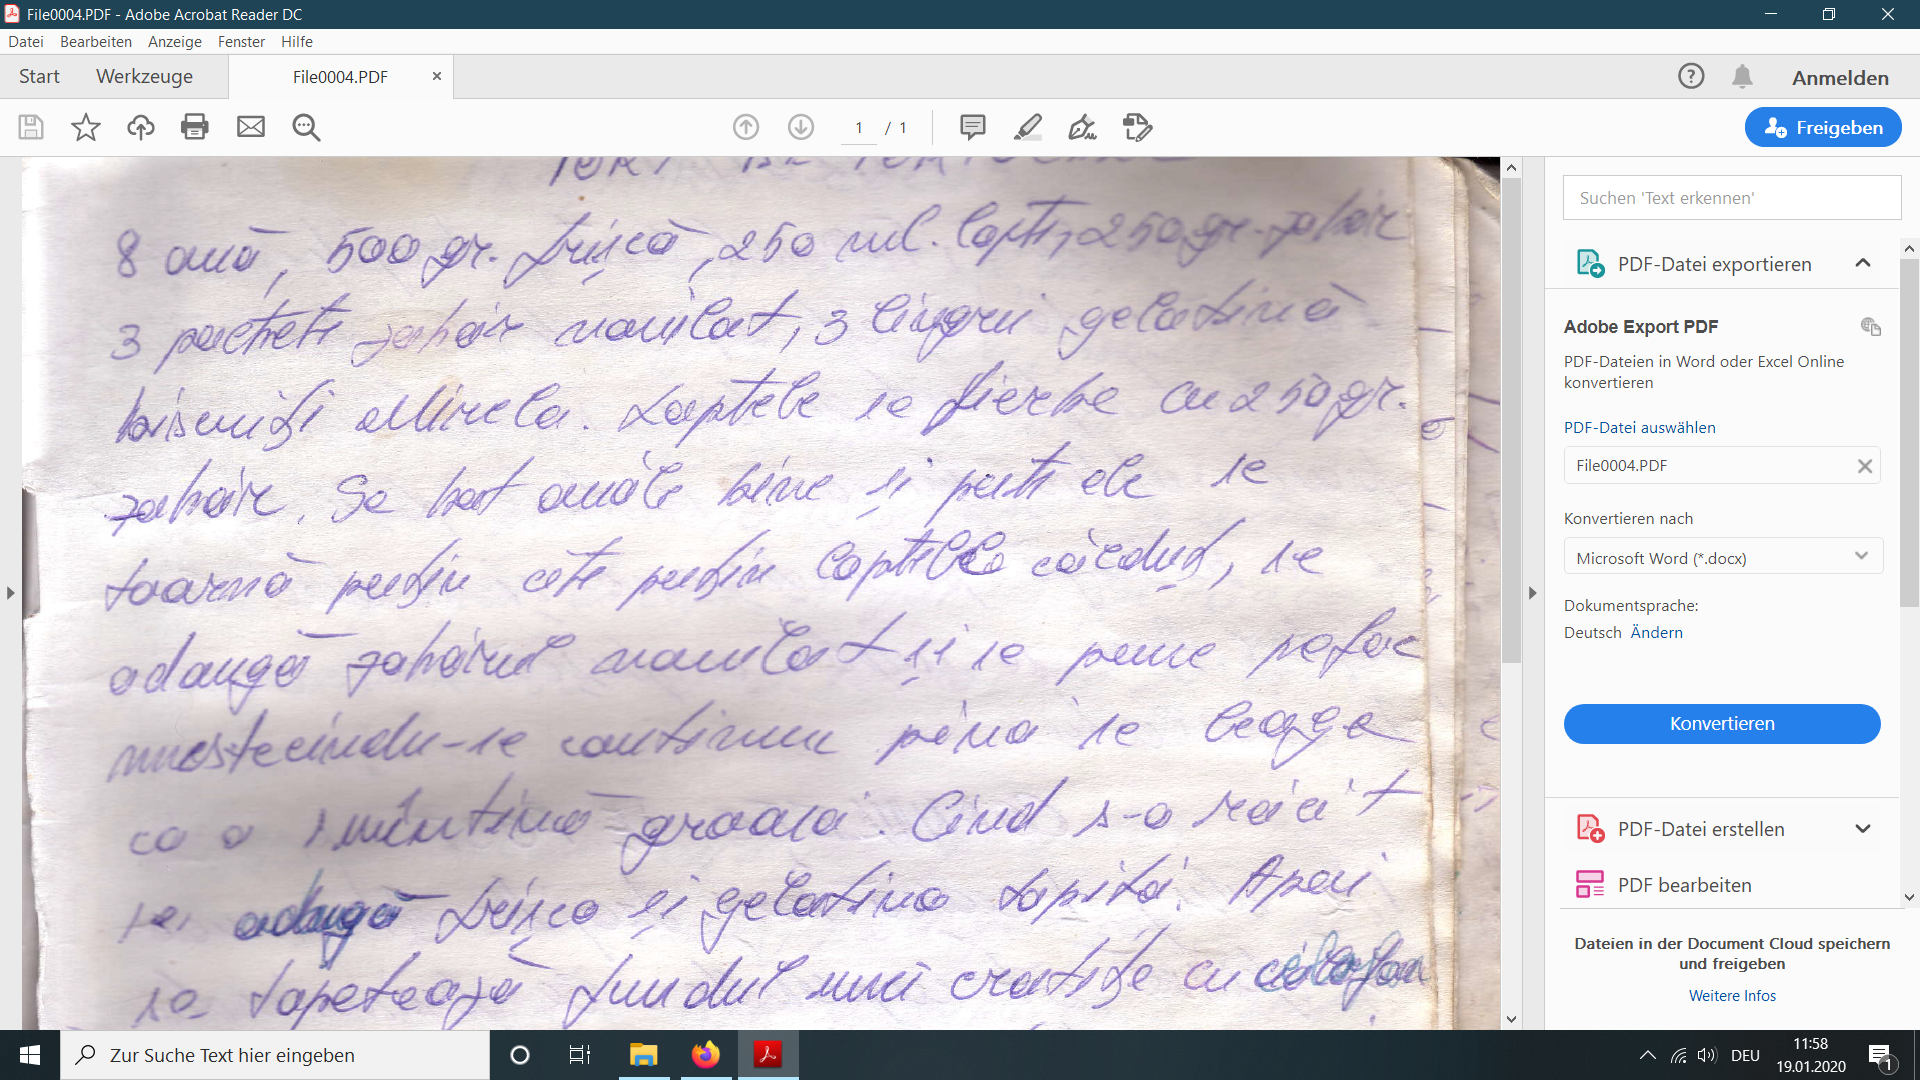Click the Save file icon

tap(31, 127)
